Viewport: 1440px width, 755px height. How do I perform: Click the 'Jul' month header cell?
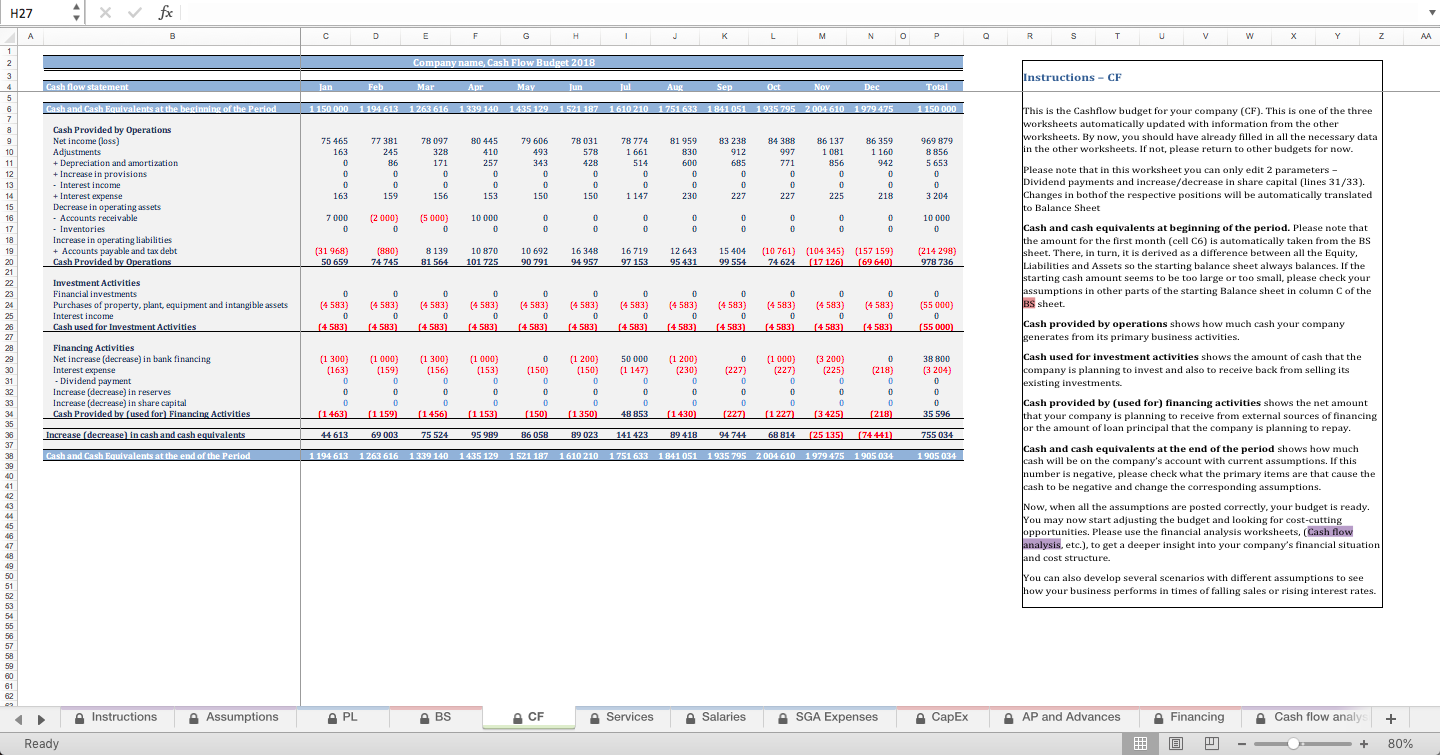coord(627,87)
